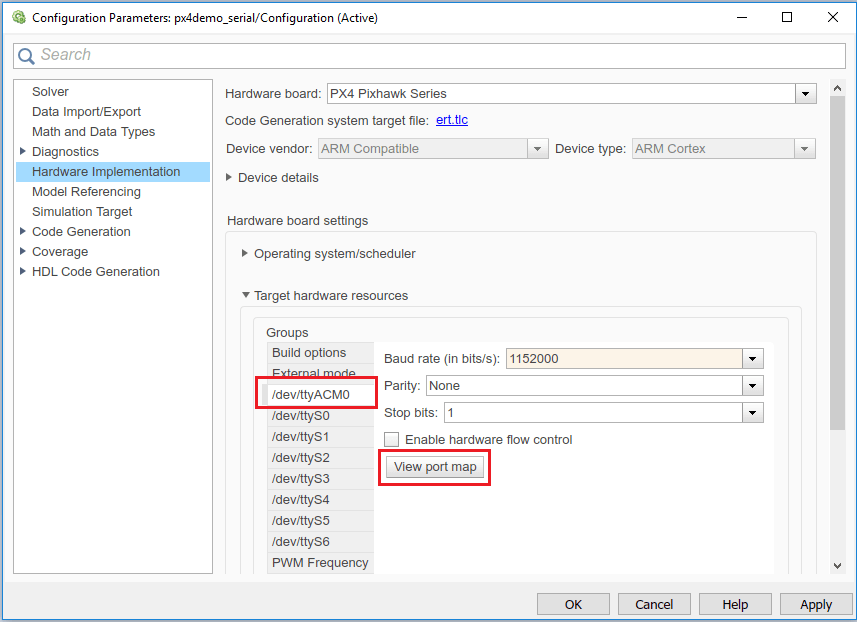
Task: Select the /dev/ttyACM0 group
Action: click(318, 395)
